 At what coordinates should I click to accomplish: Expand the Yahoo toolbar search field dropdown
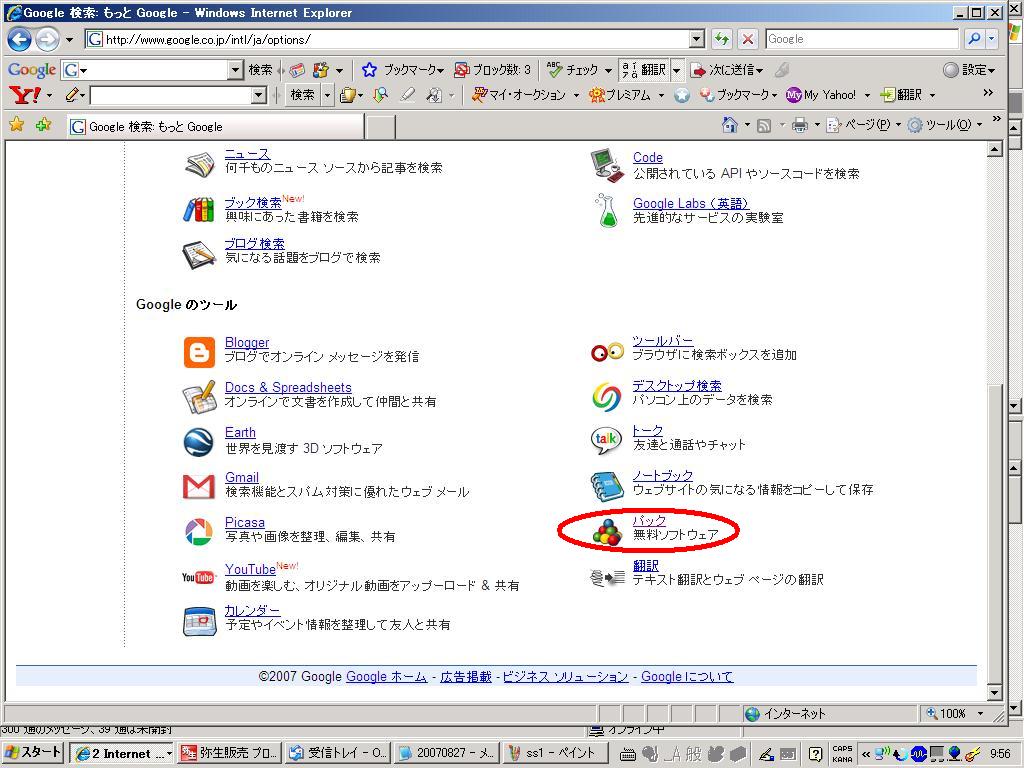[259, 95]
